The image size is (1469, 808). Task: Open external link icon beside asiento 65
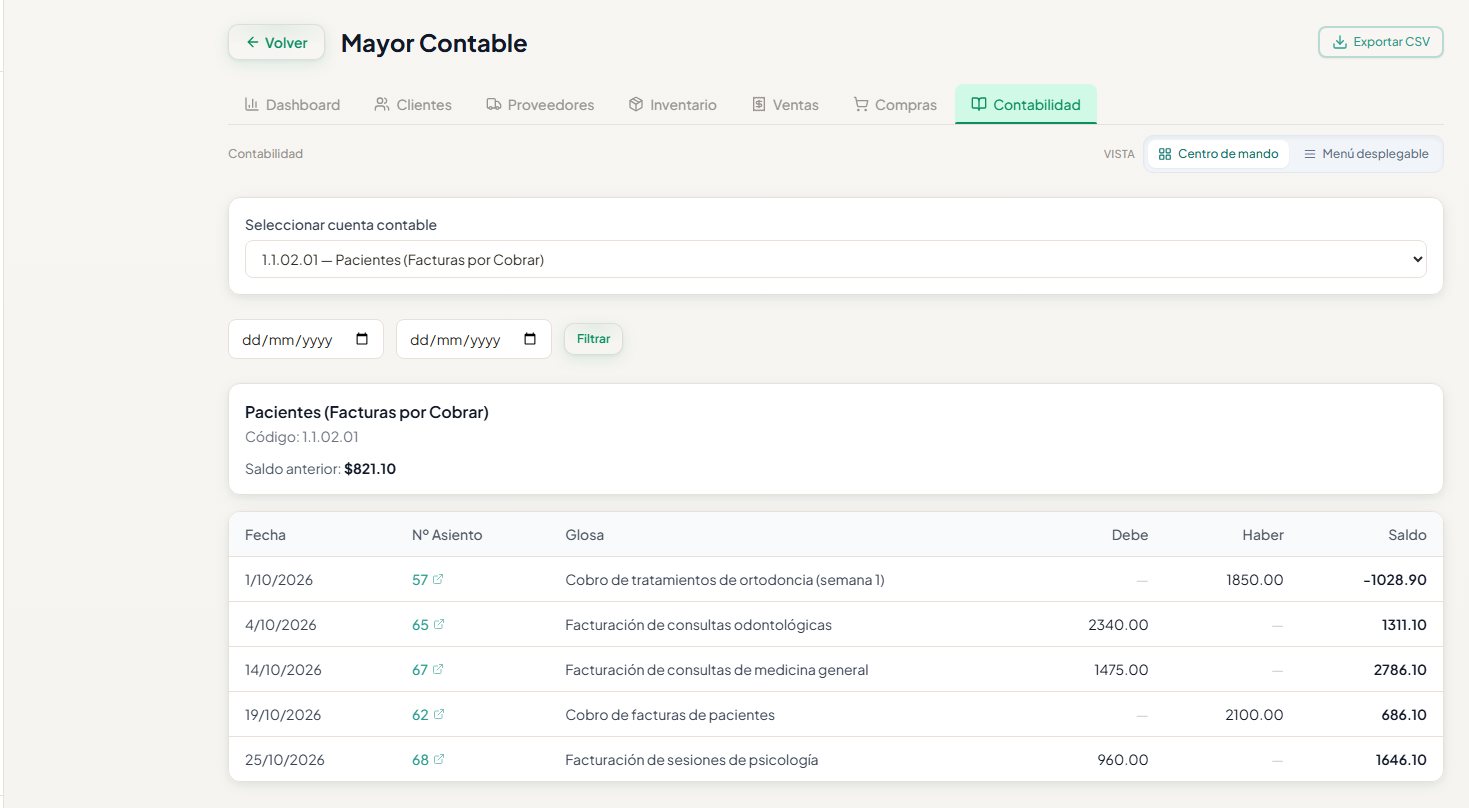(x=439, y=624)
